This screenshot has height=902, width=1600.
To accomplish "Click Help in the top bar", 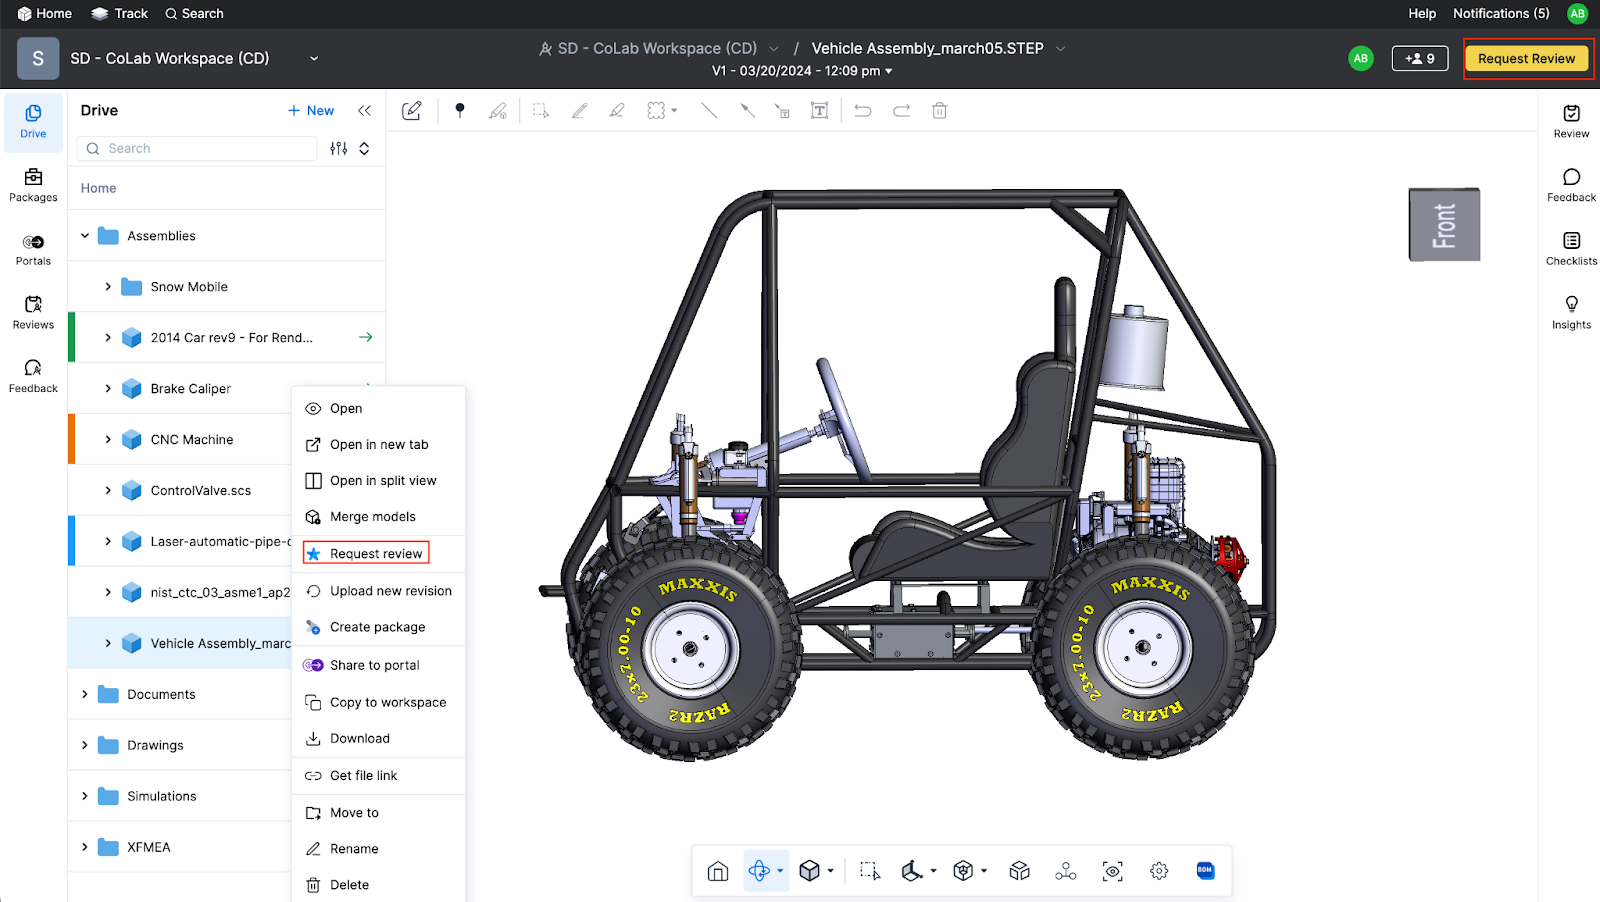I will (x=1422, y=13).
